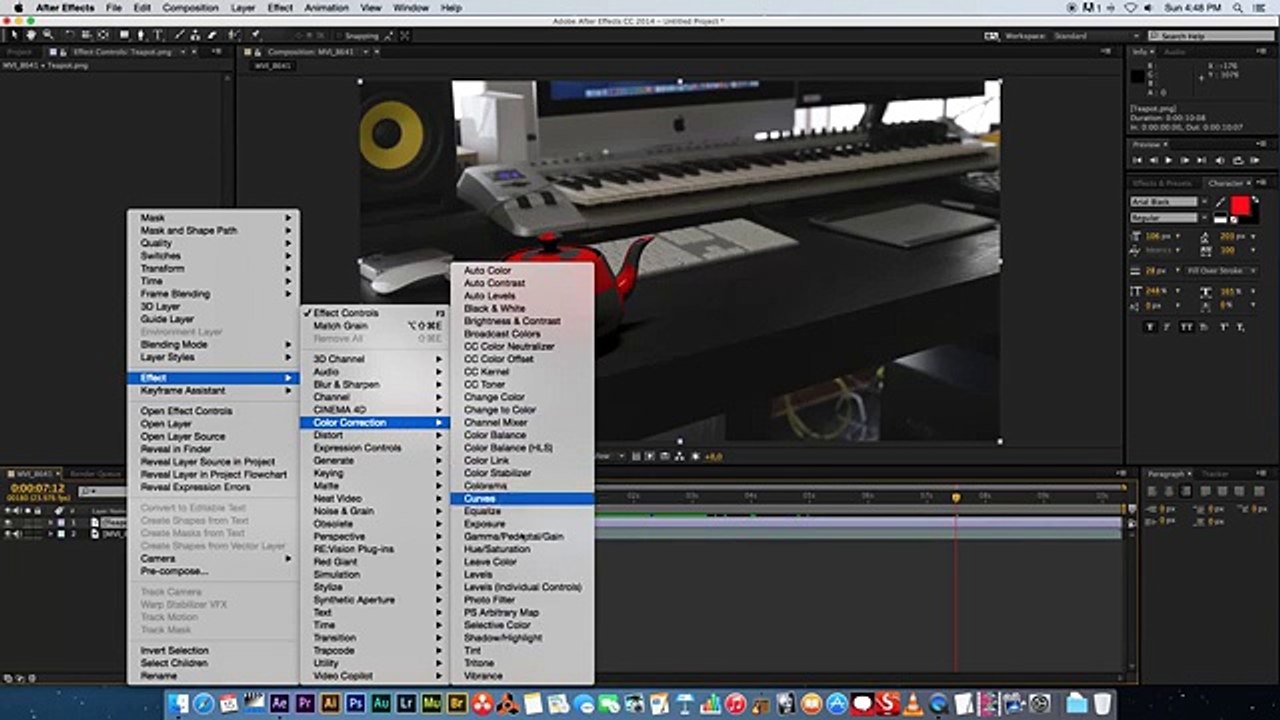Click the Search Help field

pos(1210,36)
